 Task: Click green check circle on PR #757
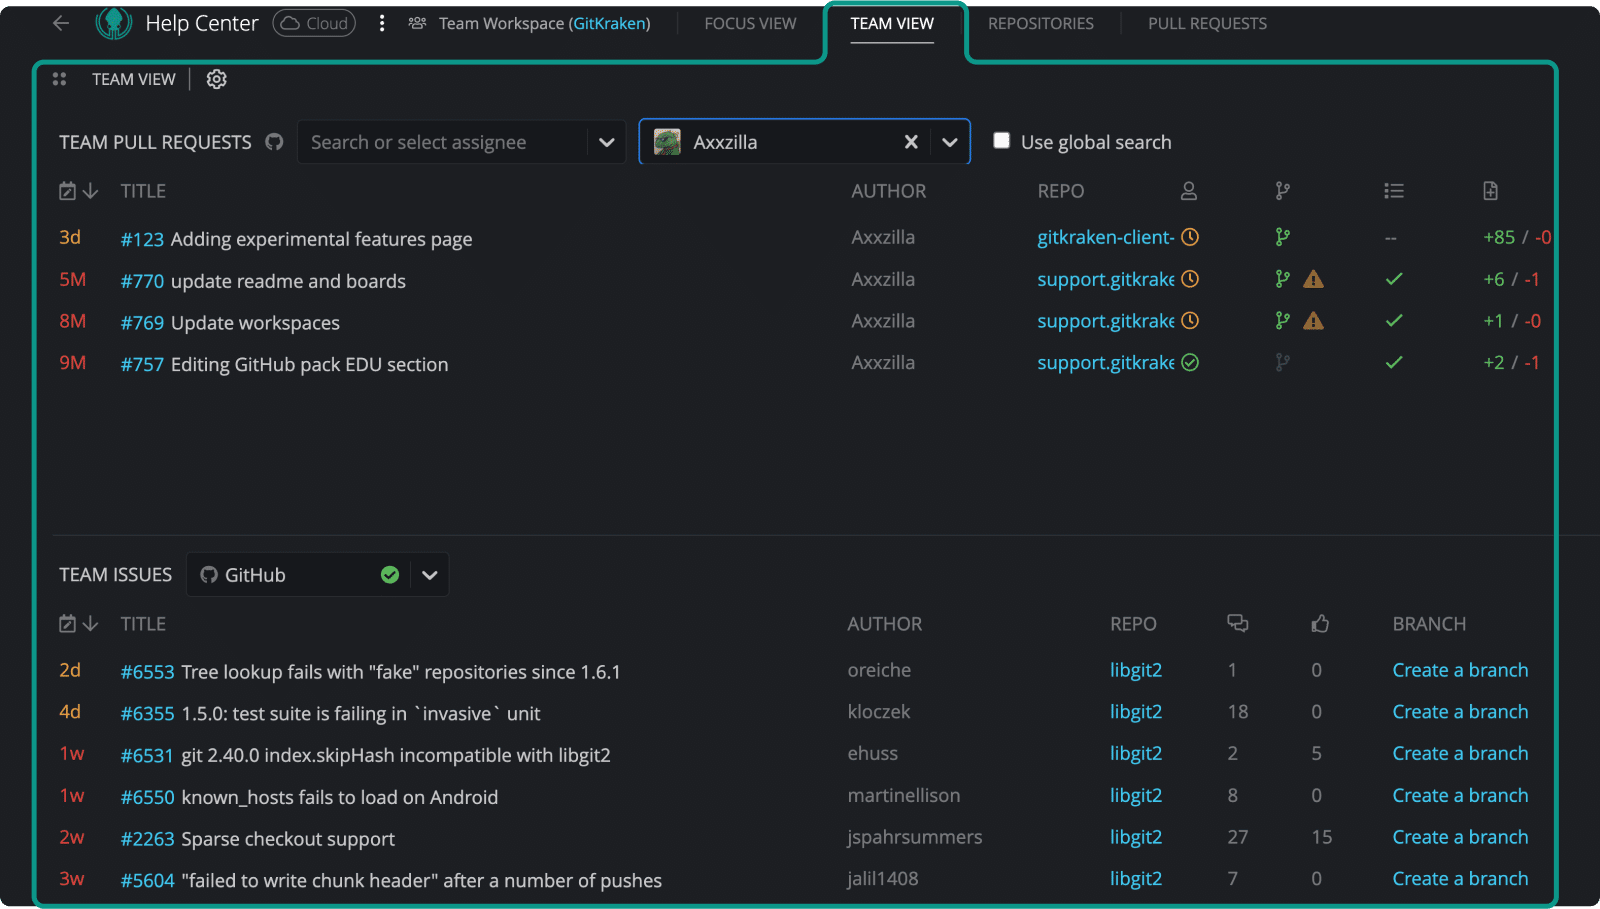[1190, 363]
